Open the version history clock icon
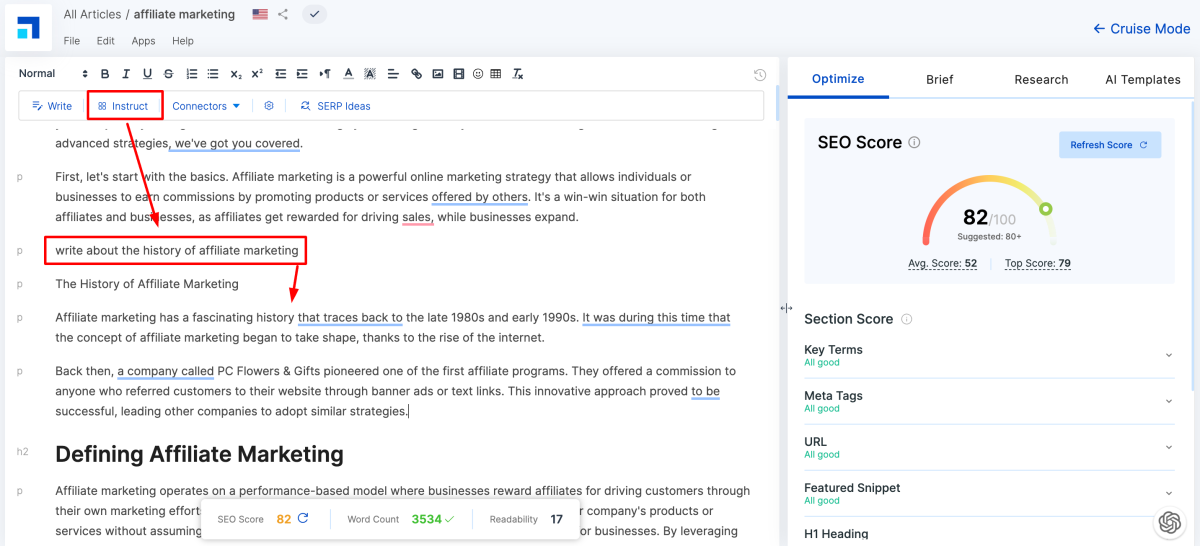 [x=760, y=75]
